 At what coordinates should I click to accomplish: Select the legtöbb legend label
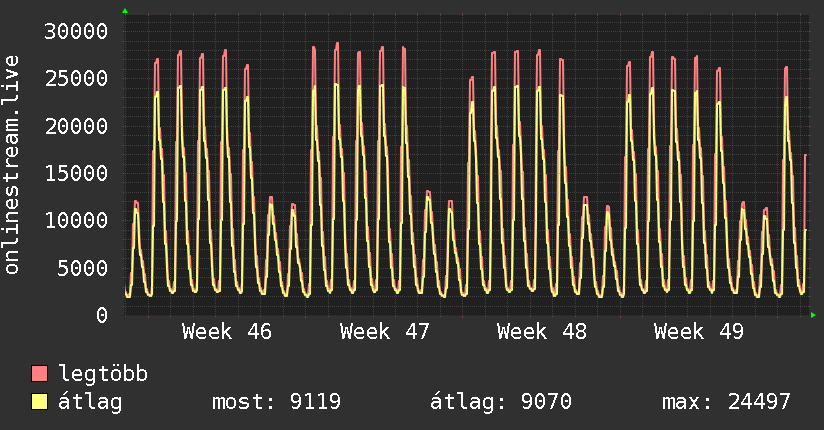coord(104,375)
